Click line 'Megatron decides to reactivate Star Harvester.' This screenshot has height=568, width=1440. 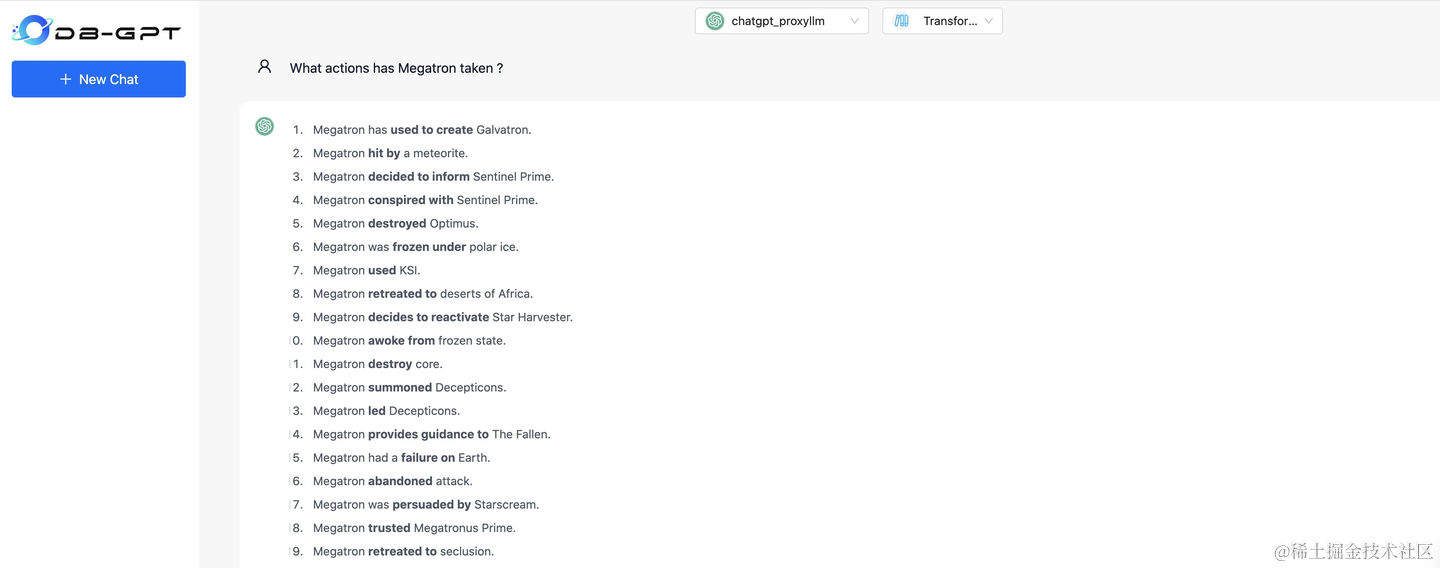click(443, 317)
